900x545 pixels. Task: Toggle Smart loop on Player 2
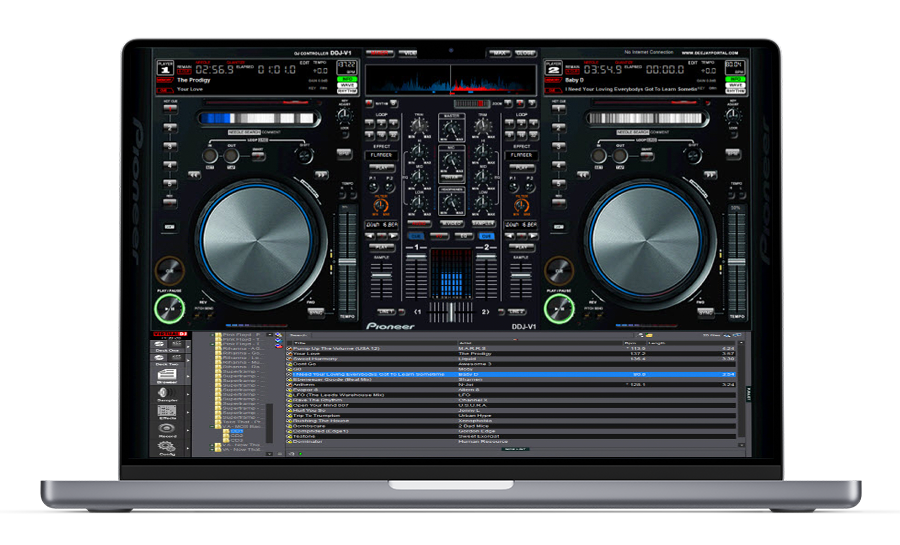click(647, 155)
